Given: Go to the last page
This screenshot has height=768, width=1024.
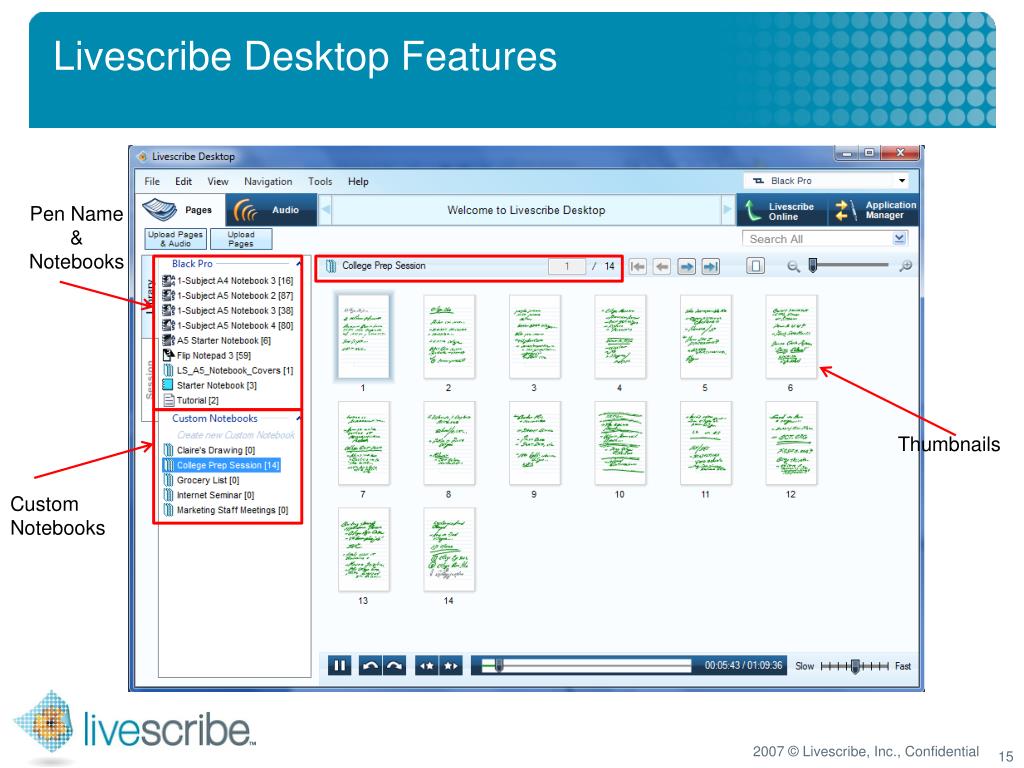Looking at the screenshot, I should [x=711, y=266].
